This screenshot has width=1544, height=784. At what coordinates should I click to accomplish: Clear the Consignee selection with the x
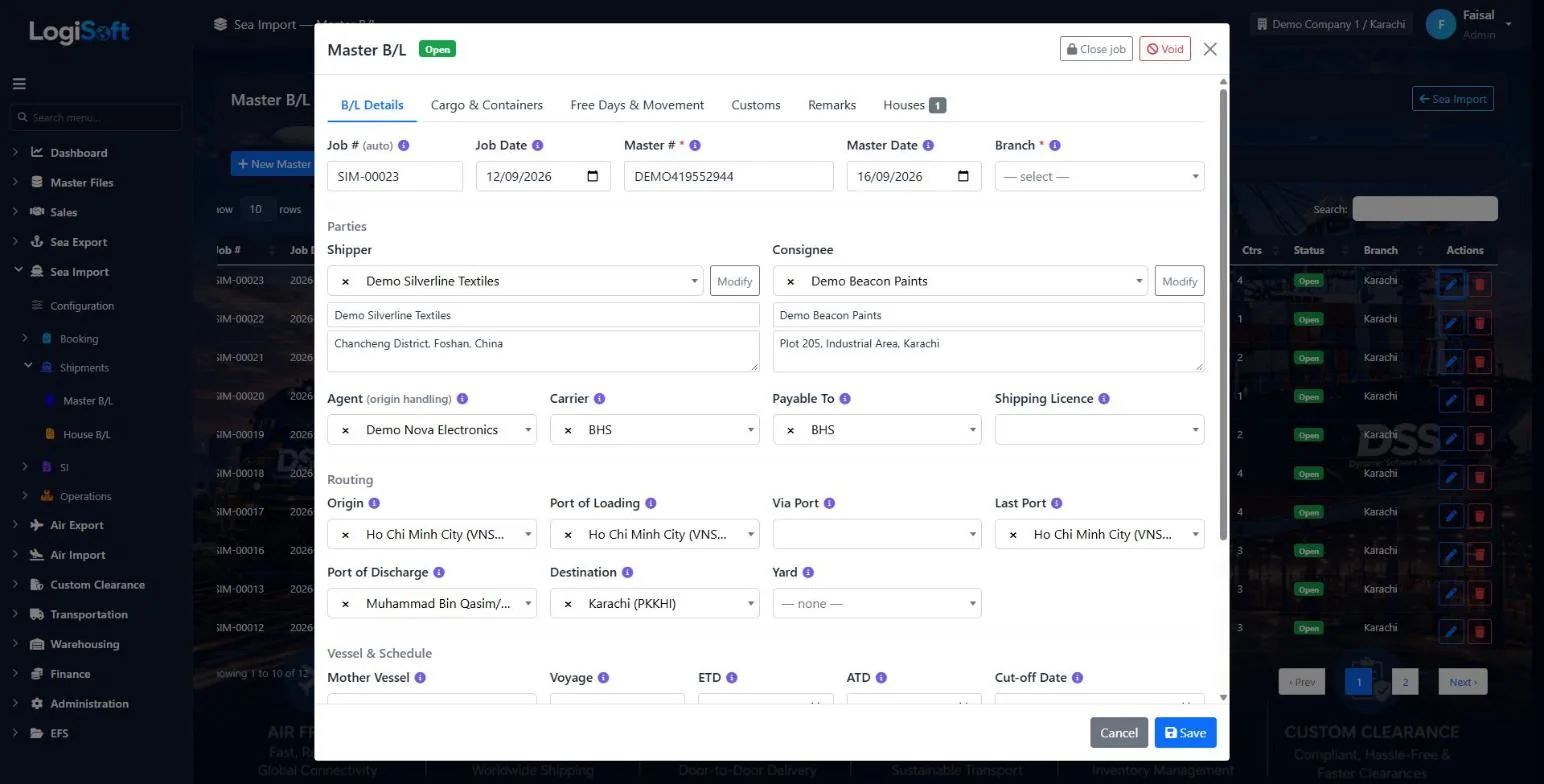click(x=791, y=282)
